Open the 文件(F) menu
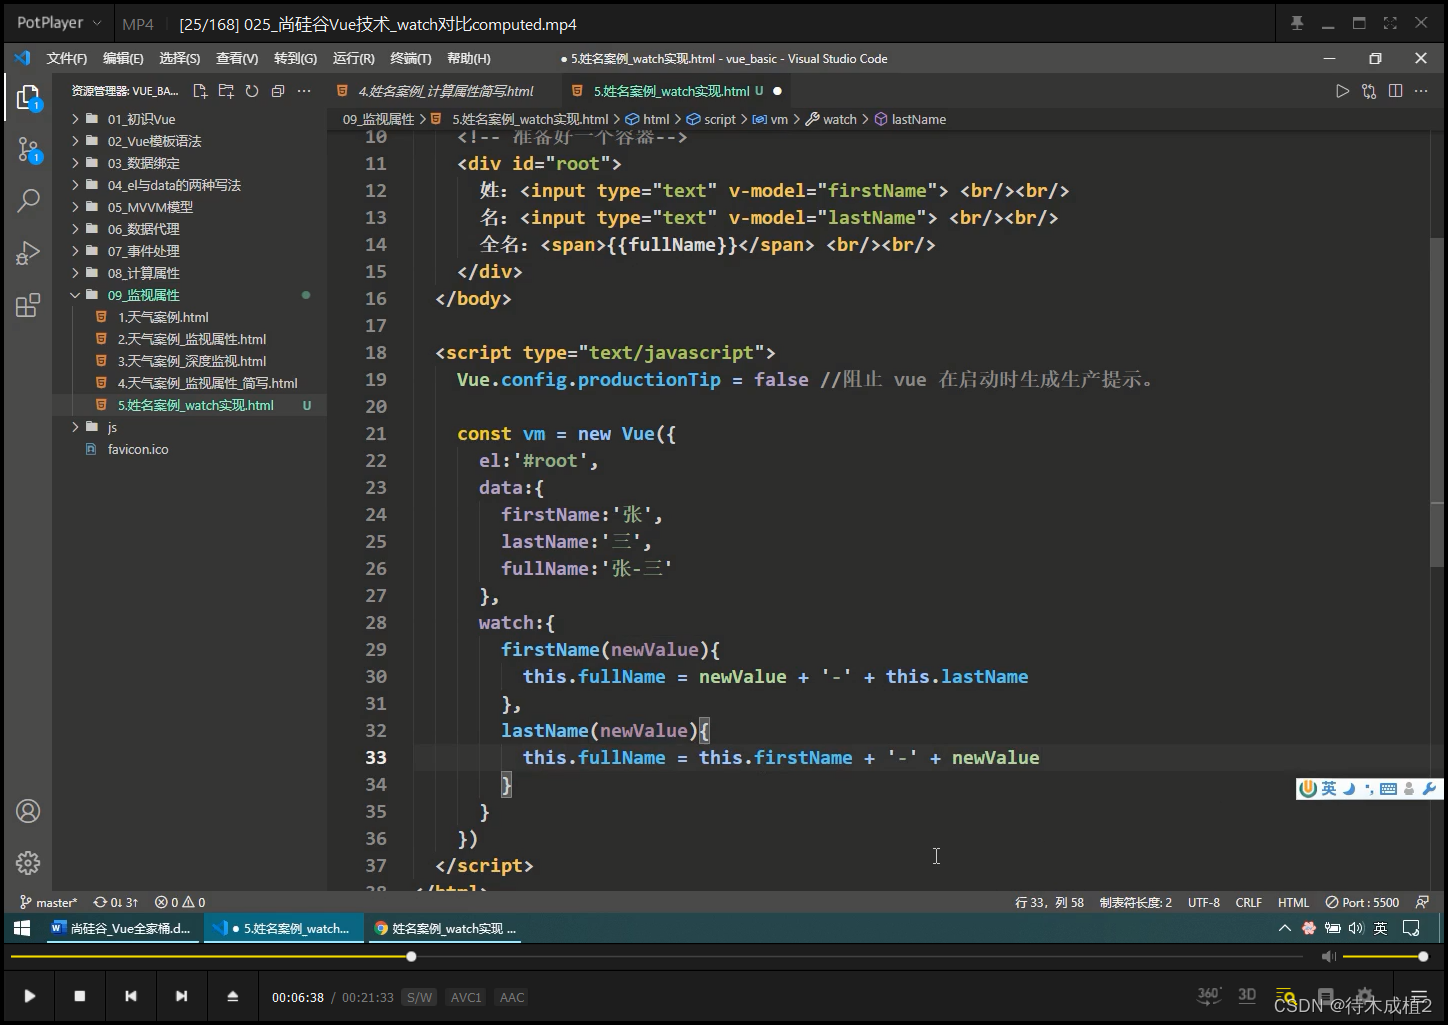1448x1025 pixels. [67, 58]
